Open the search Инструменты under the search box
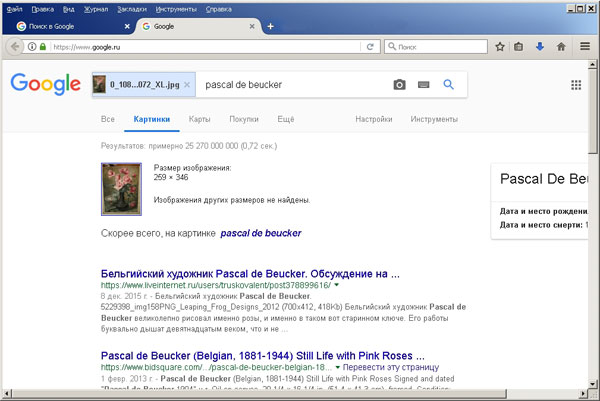 tap(434, 119)
